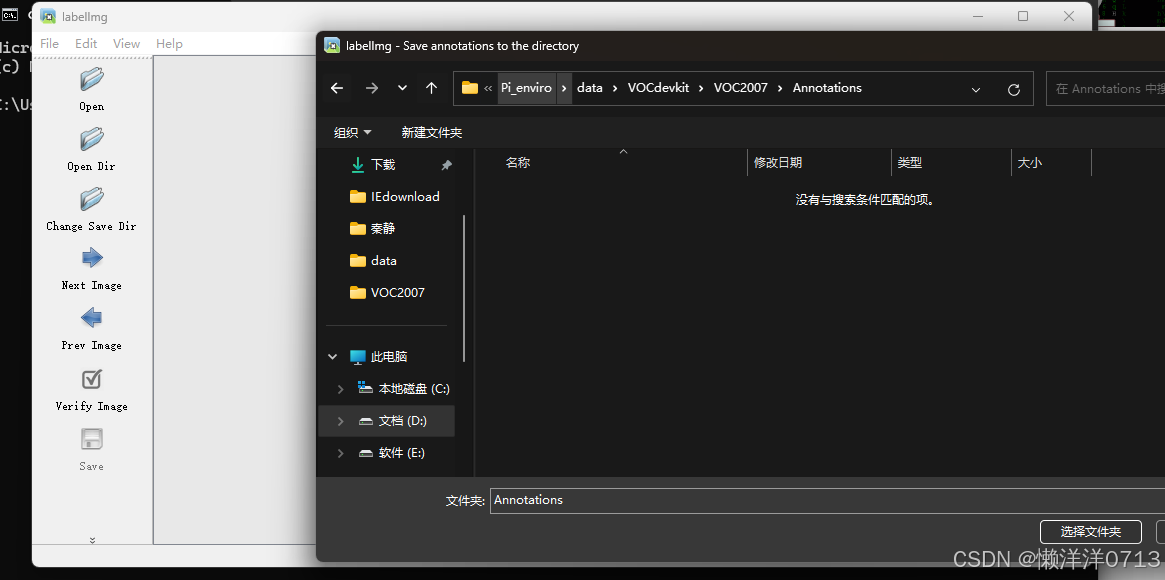
Task: Click the Open file icon in labelImg
Action: [91, 79]
